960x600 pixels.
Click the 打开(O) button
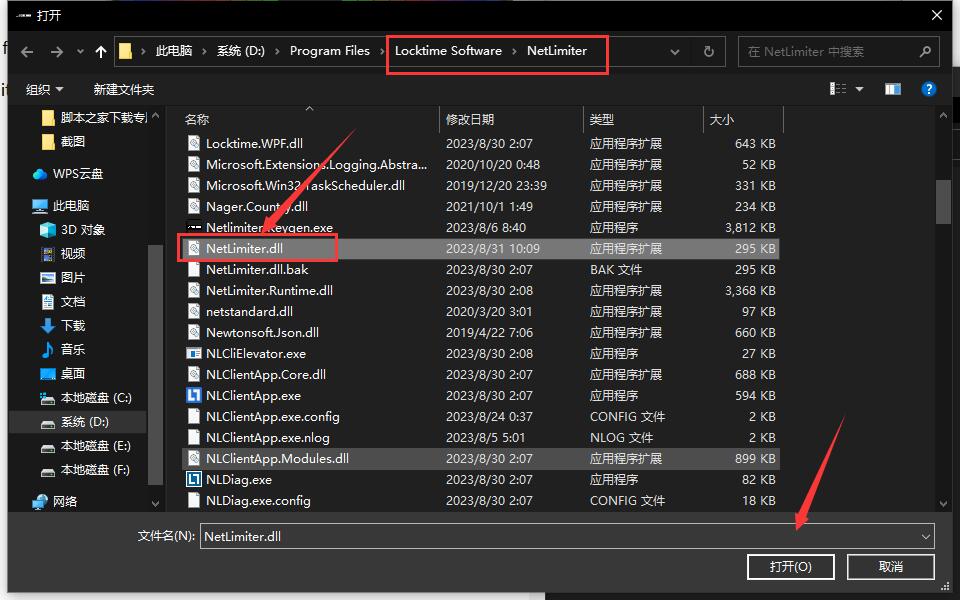(x=790, y=567)
